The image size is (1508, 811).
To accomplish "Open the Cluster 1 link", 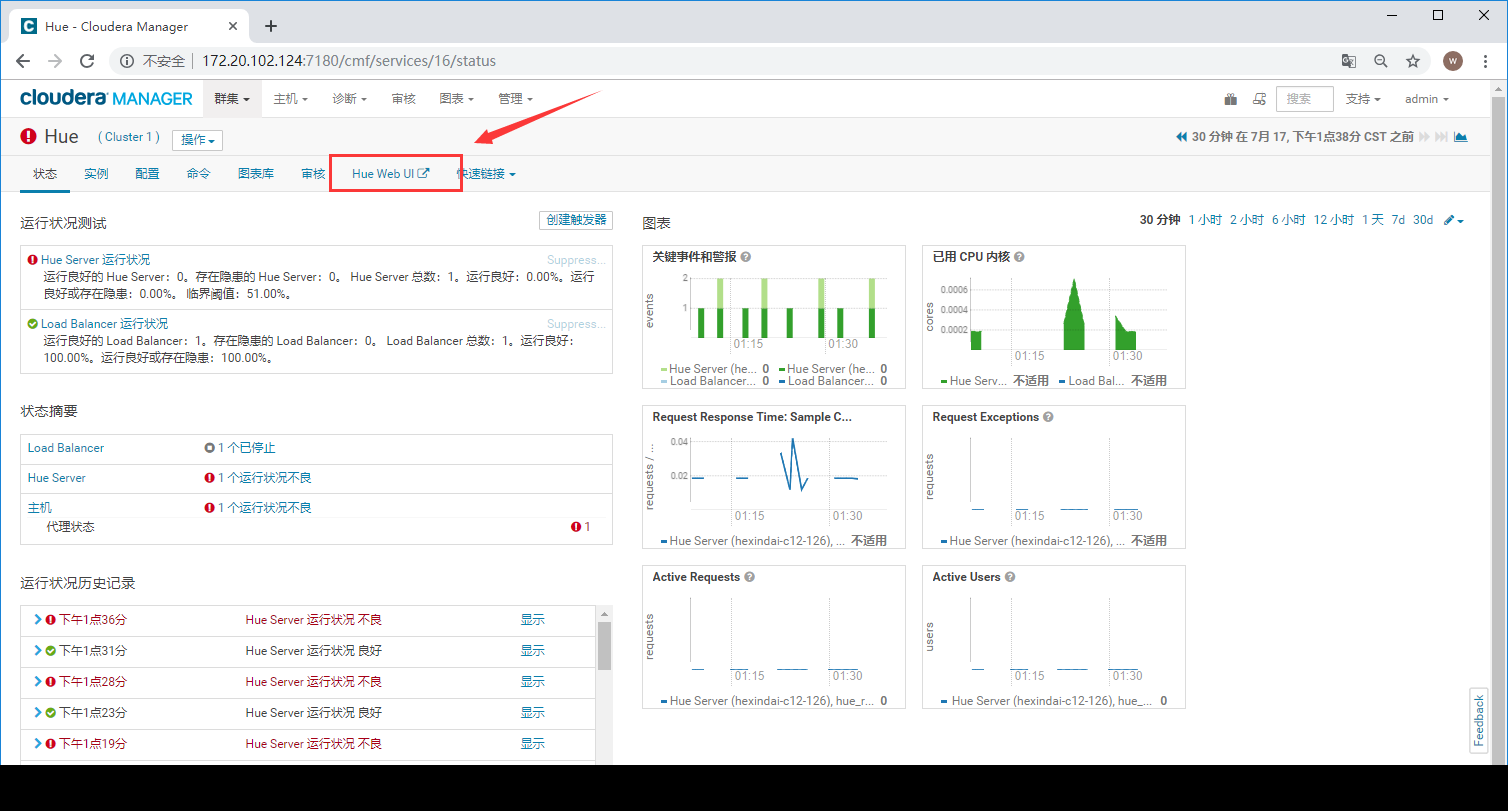I will 129,137.
